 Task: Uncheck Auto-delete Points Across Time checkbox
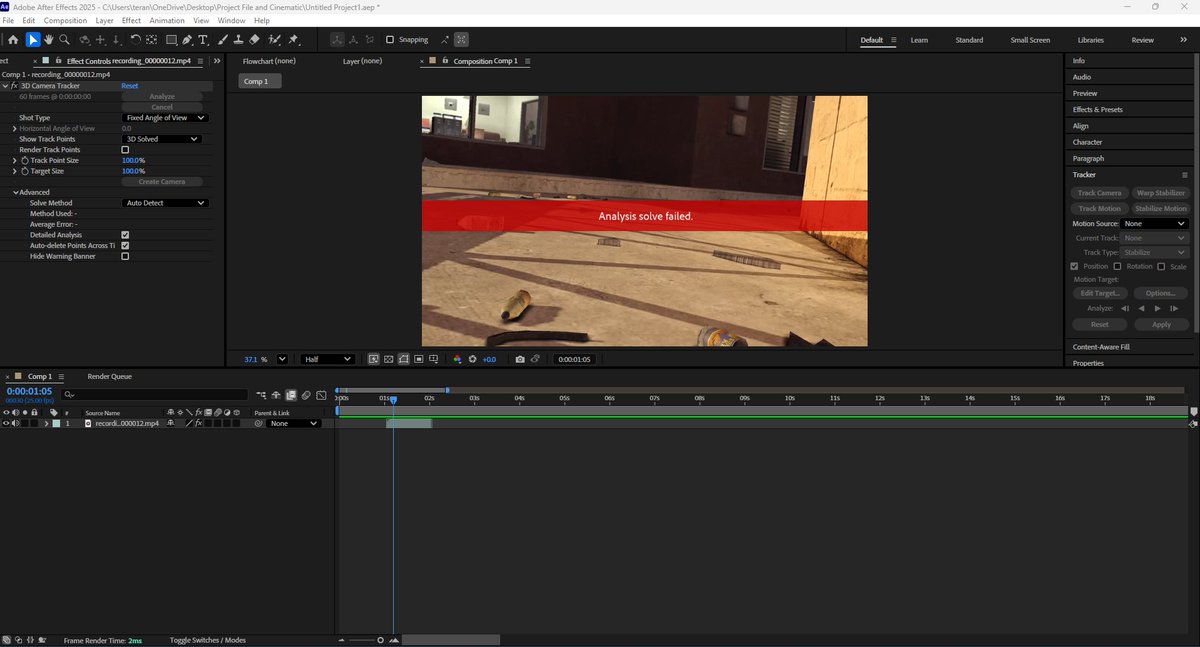pyautogui.click(x=125, y=245)
